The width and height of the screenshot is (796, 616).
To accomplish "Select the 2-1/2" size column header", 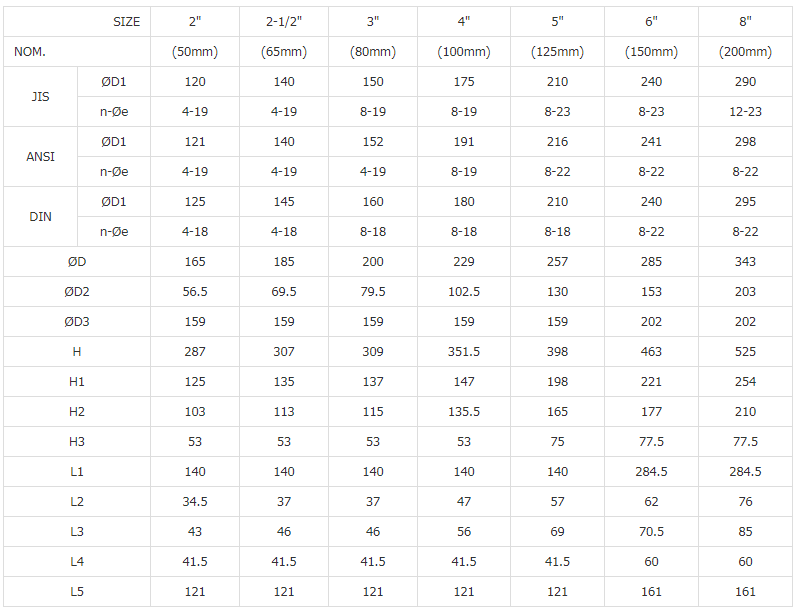I will click(x=284, y=21).
